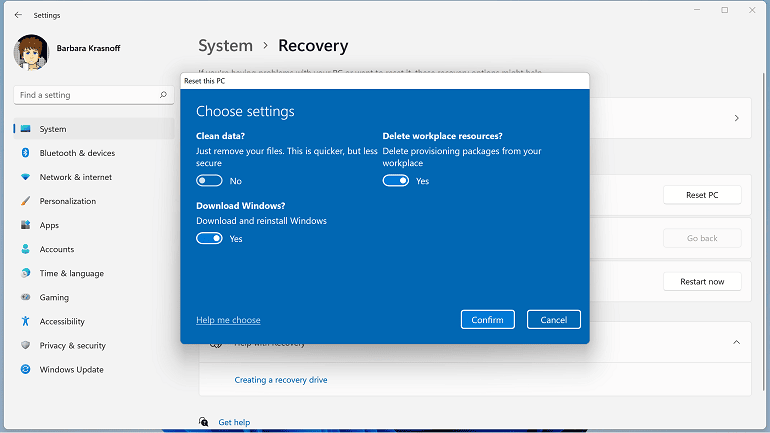Turn off the Download Windows toggle
770x433 pixels.
pyautogui.click(x=209, y=238)
